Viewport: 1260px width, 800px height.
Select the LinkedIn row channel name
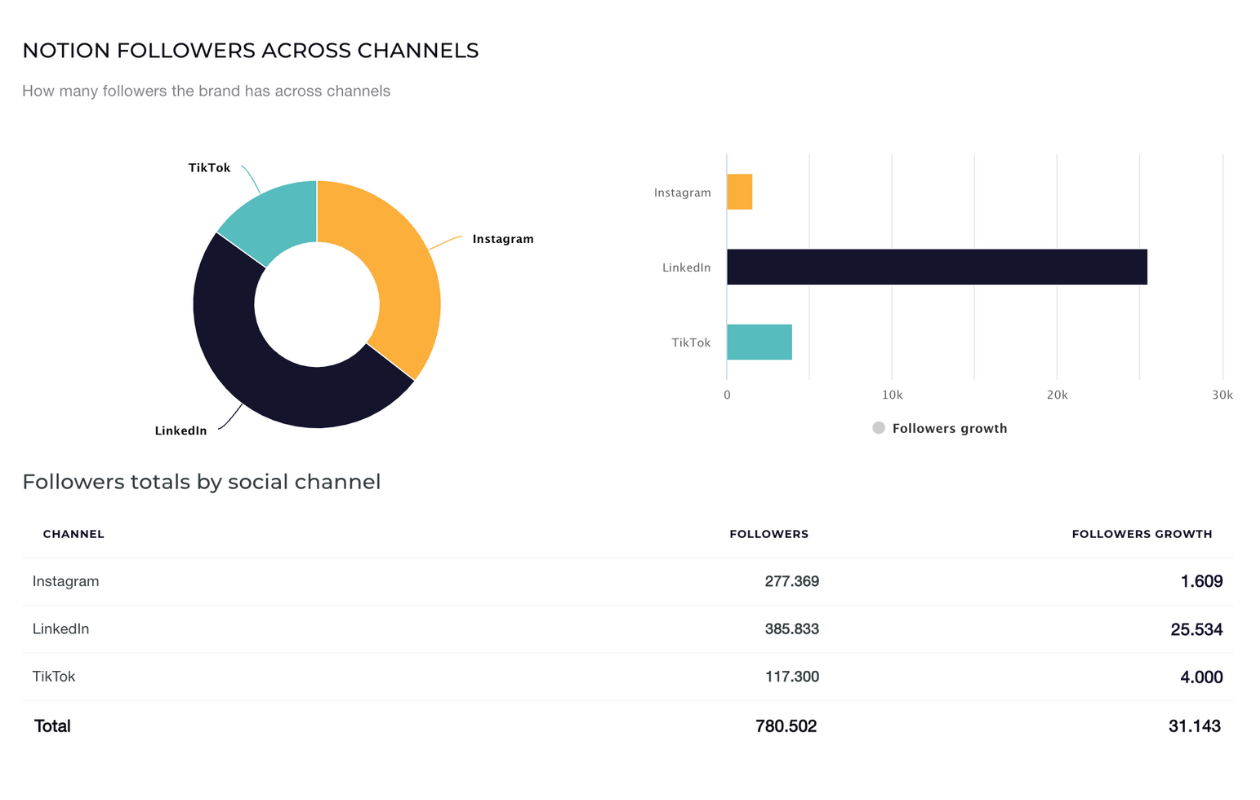tap(61, 629)
